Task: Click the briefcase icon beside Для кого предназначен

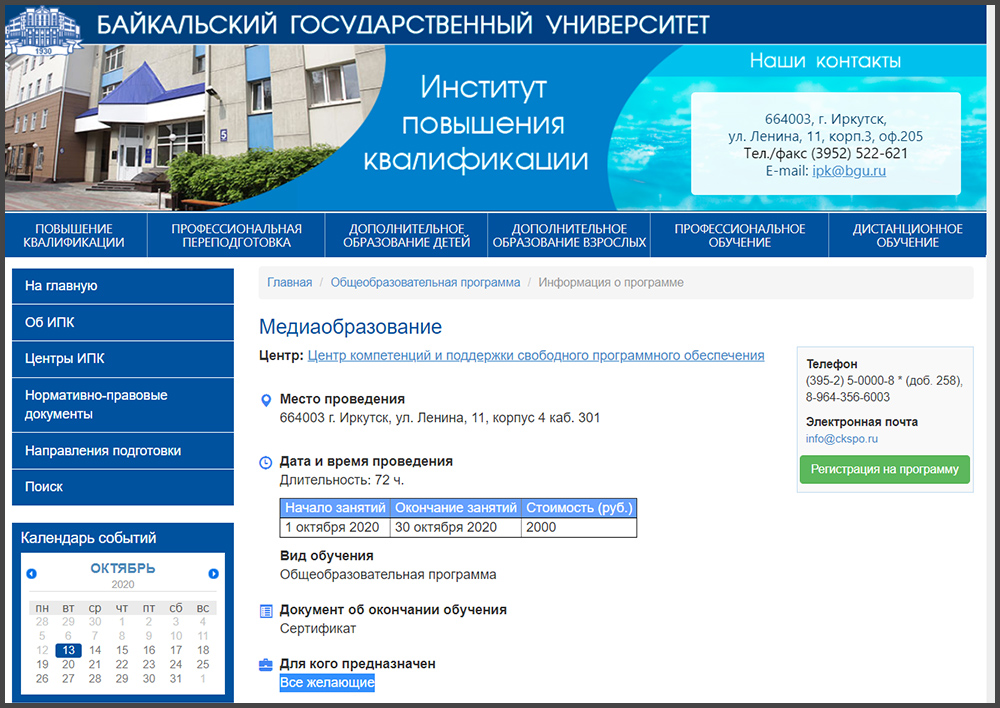Action: pyautogui.click(x=266, y=665)
